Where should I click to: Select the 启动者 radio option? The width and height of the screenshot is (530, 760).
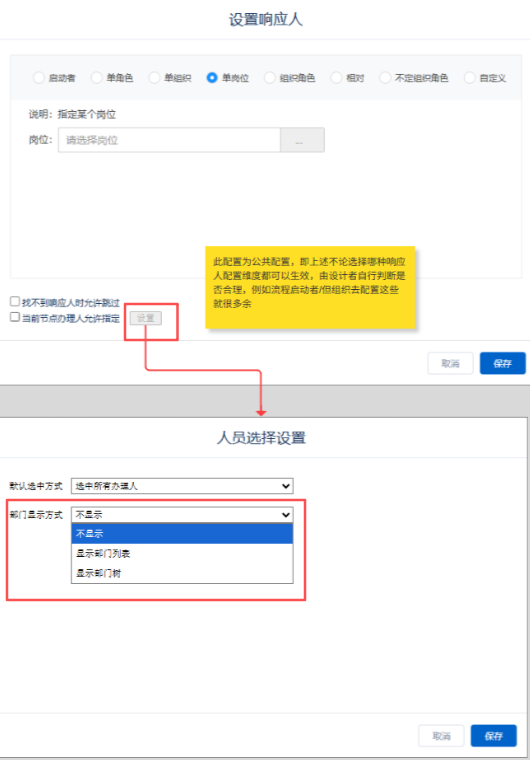[x=39, y=78]
